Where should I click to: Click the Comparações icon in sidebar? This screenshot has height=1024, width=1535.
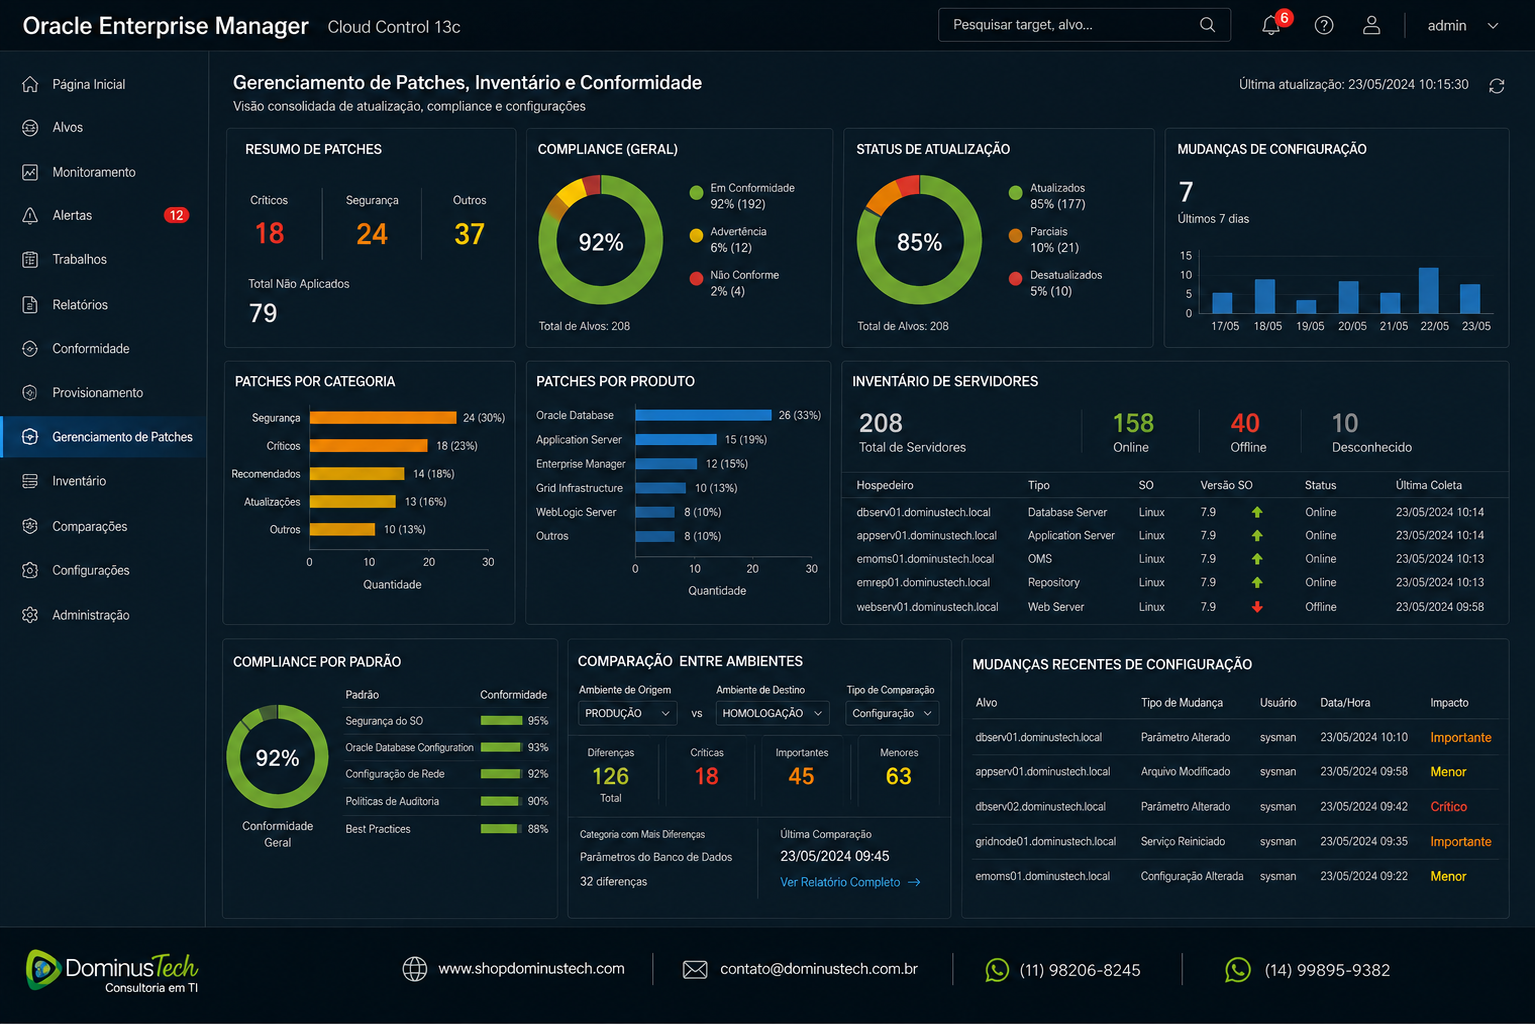(x=30, y=526)
